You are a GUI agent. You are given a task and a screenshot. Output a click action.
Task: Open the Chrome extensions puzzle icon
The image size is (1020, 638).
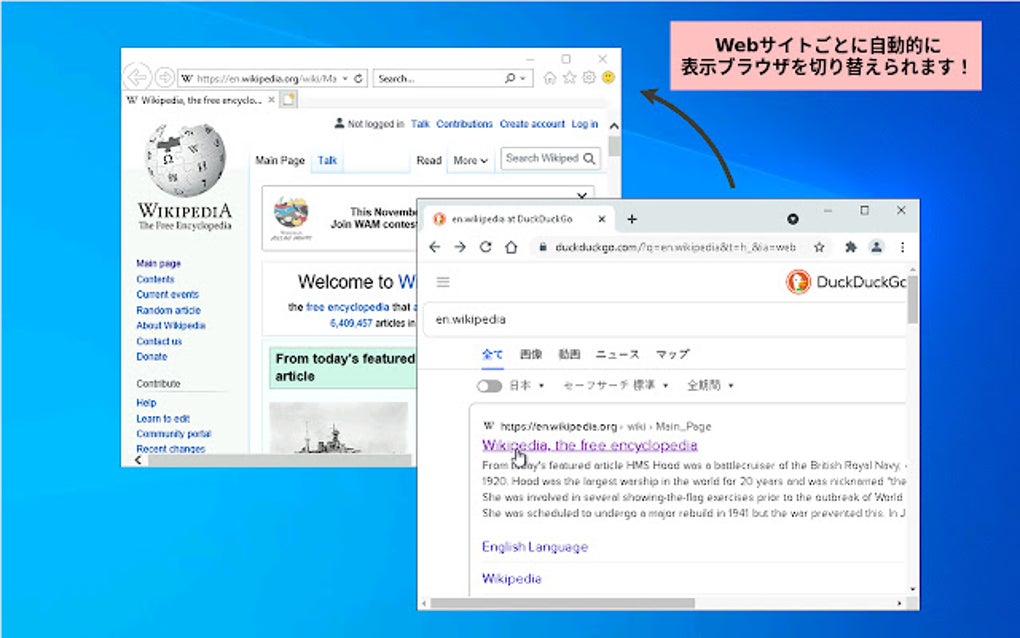coord(850,247)
